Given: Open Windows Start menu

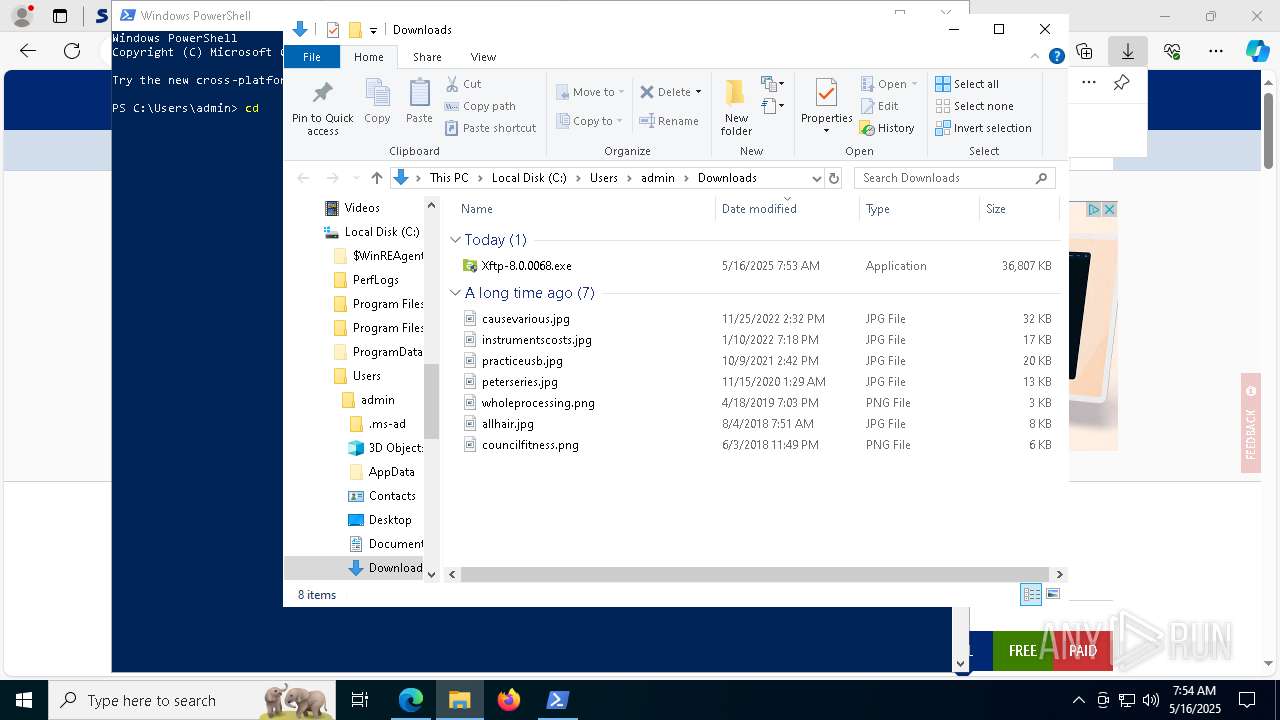Looking at the screenshot, I should (x=24, y=700).
